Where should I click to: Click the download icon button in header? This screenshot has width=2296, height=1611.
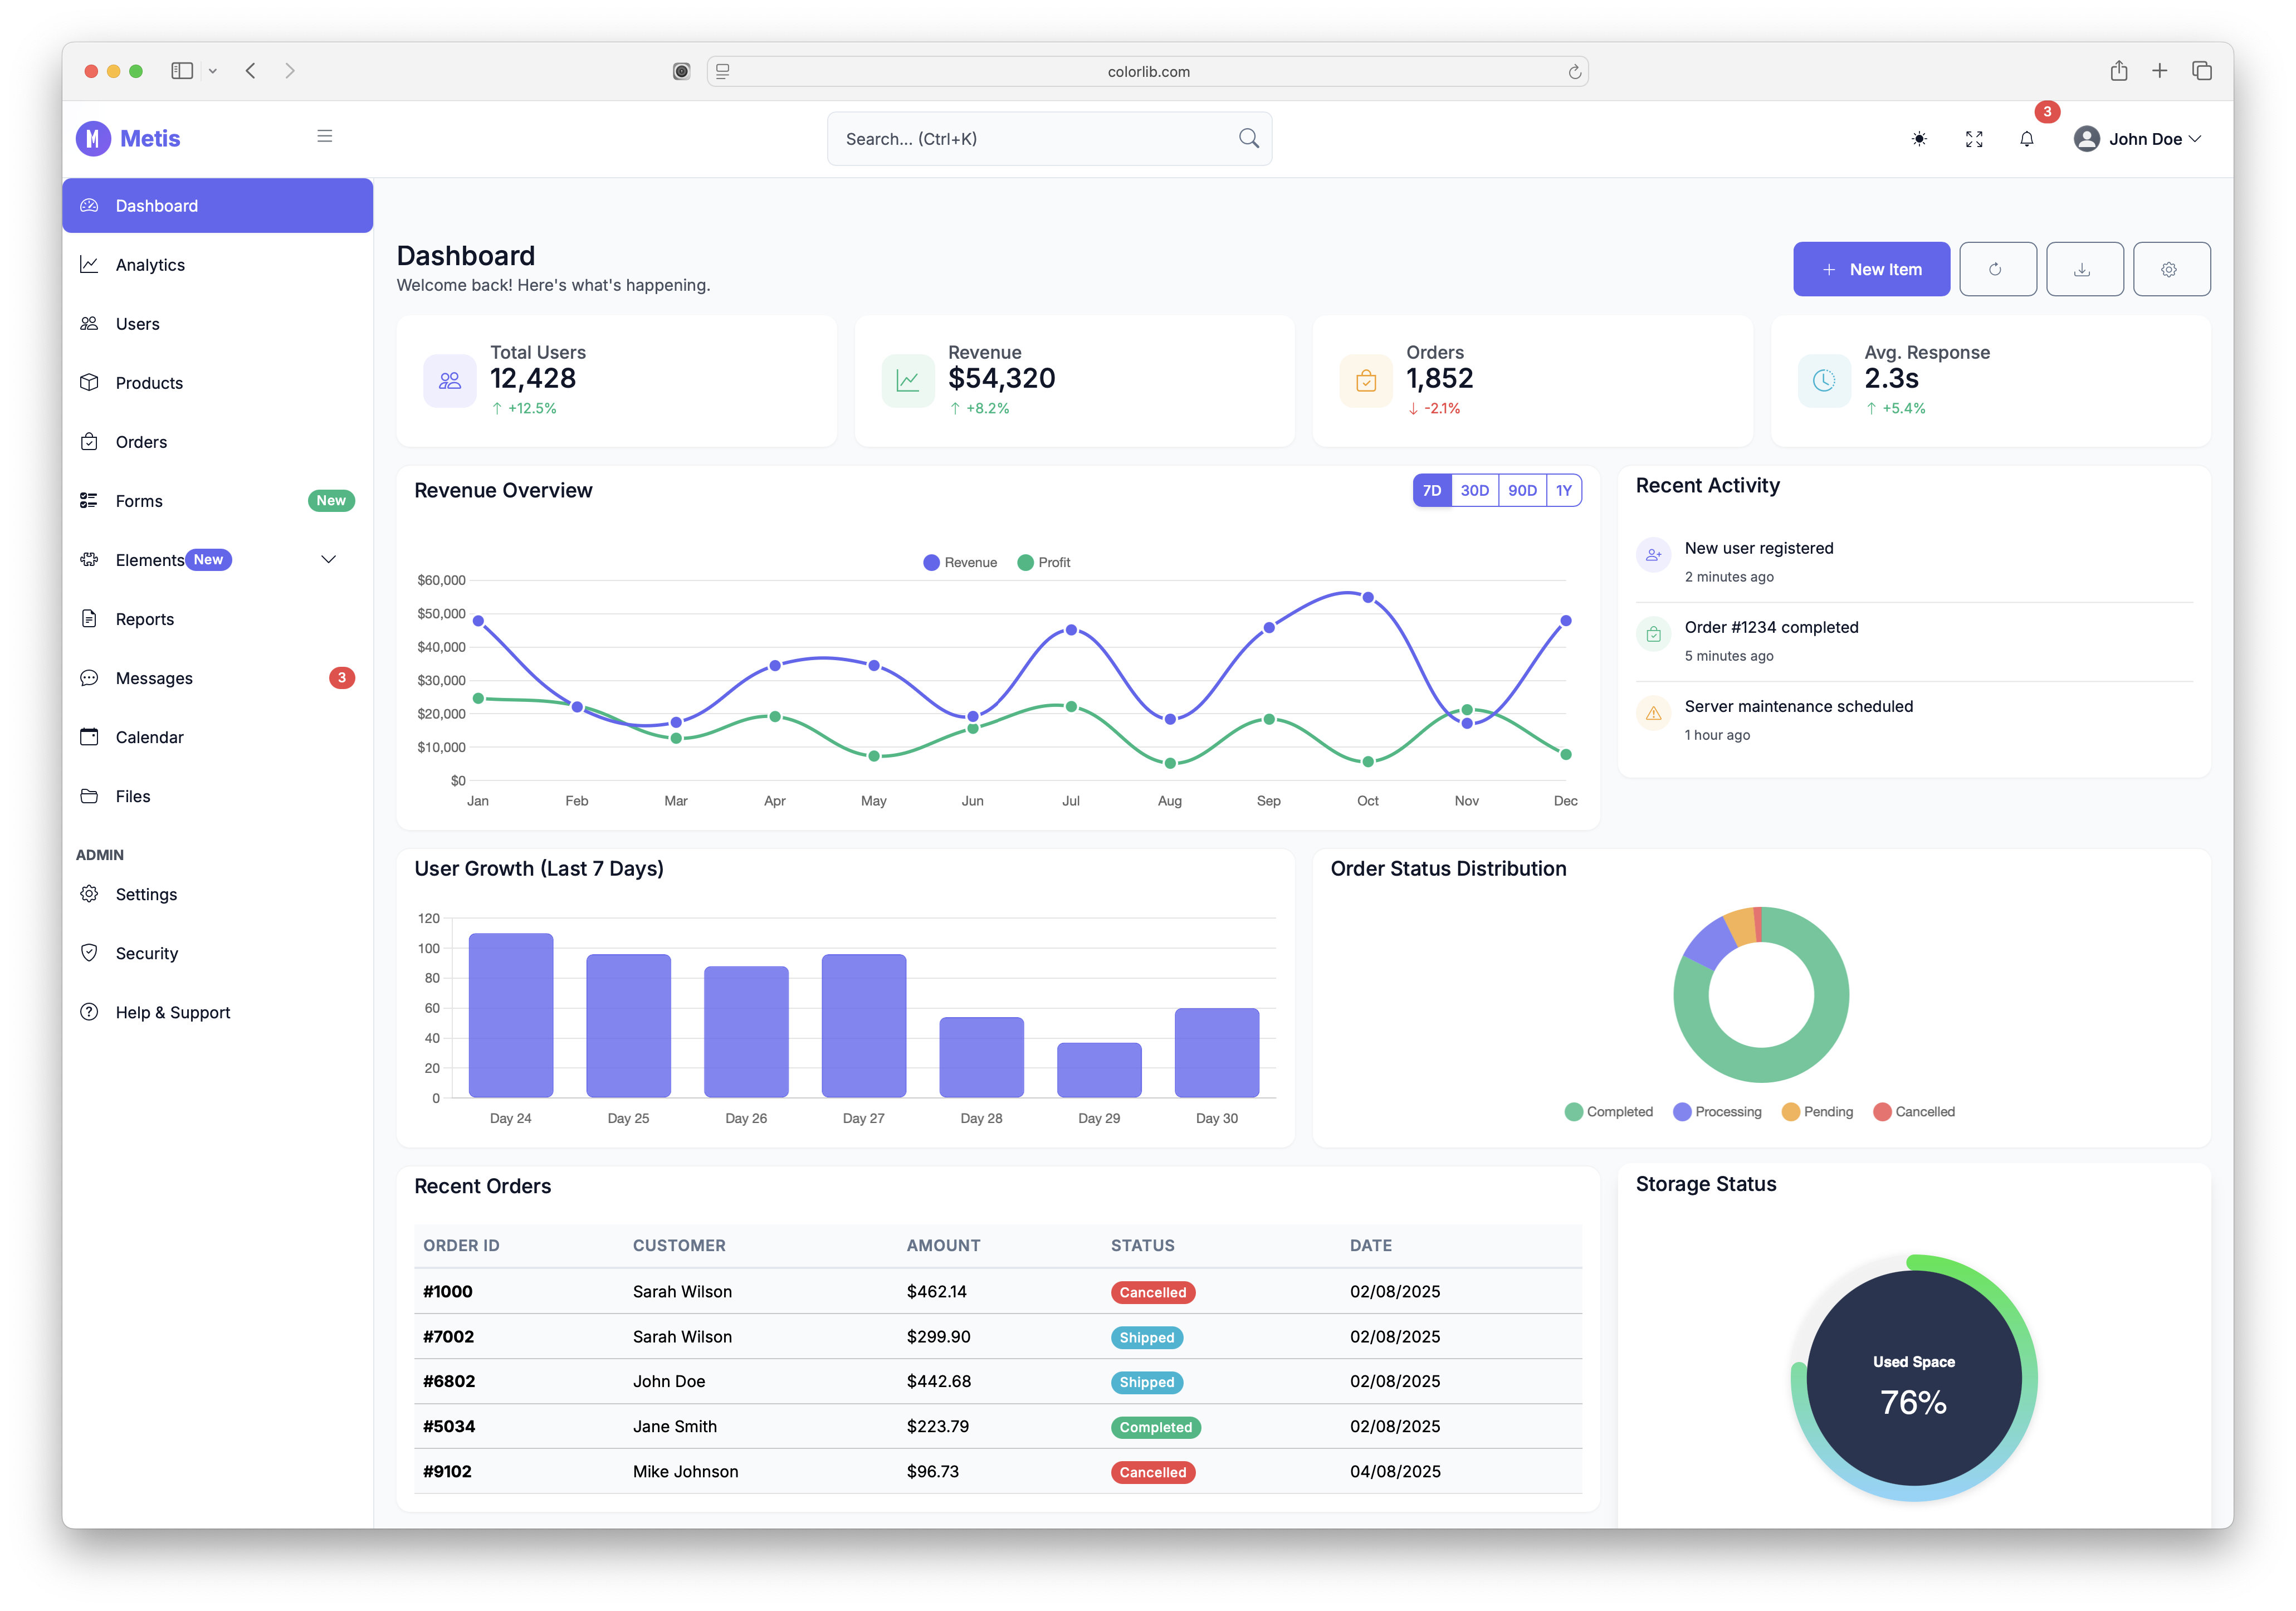tap(2083, 269)
